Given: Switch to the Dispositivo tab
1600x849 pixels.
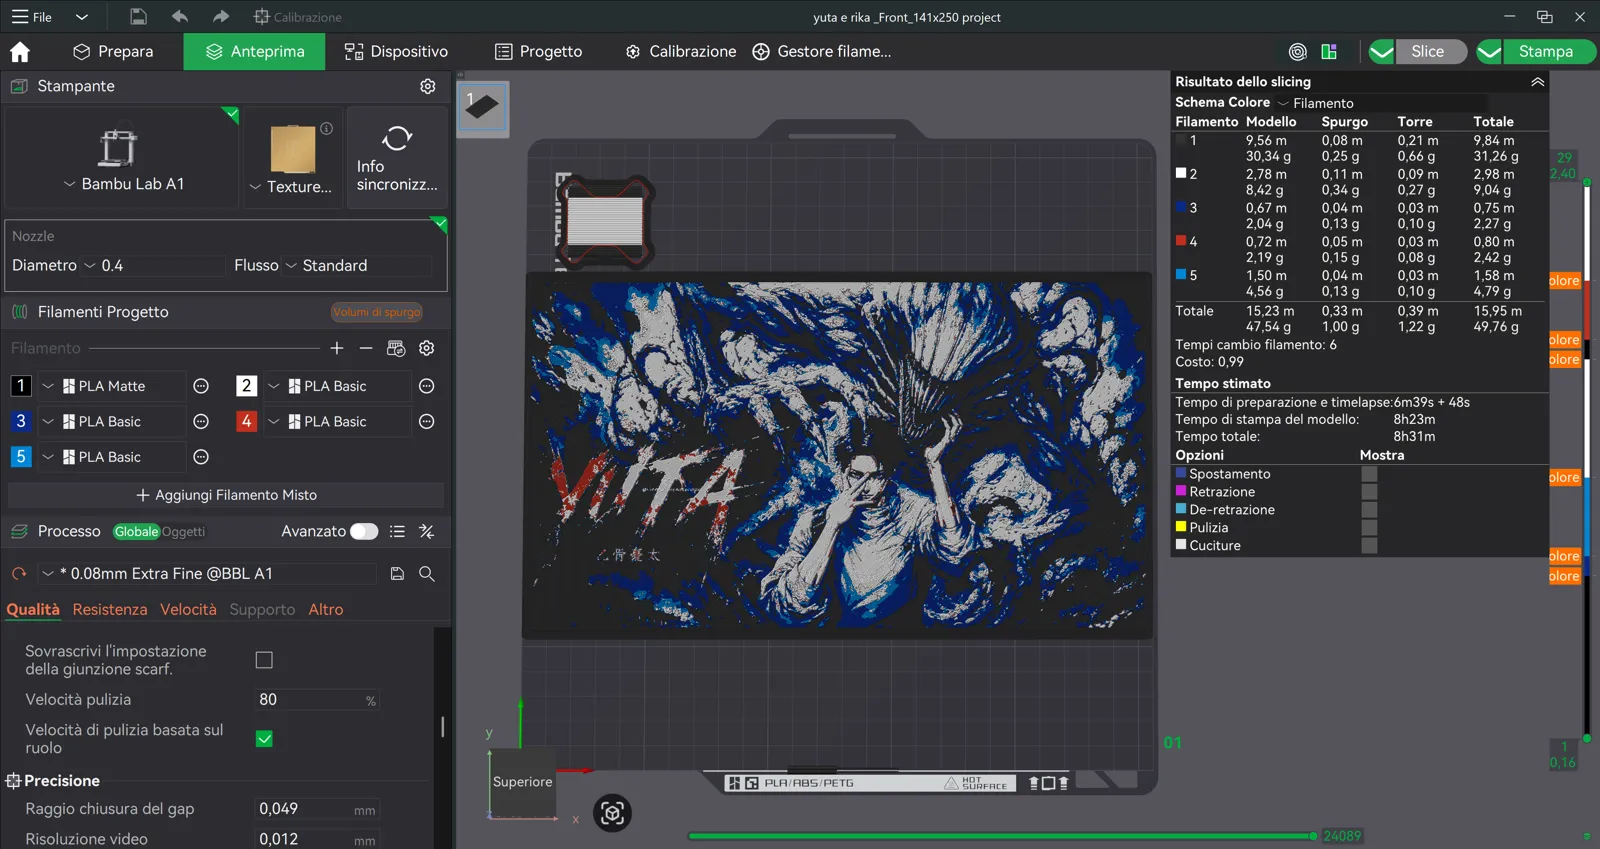Looking at the screenshot, I should pos(396,52).
